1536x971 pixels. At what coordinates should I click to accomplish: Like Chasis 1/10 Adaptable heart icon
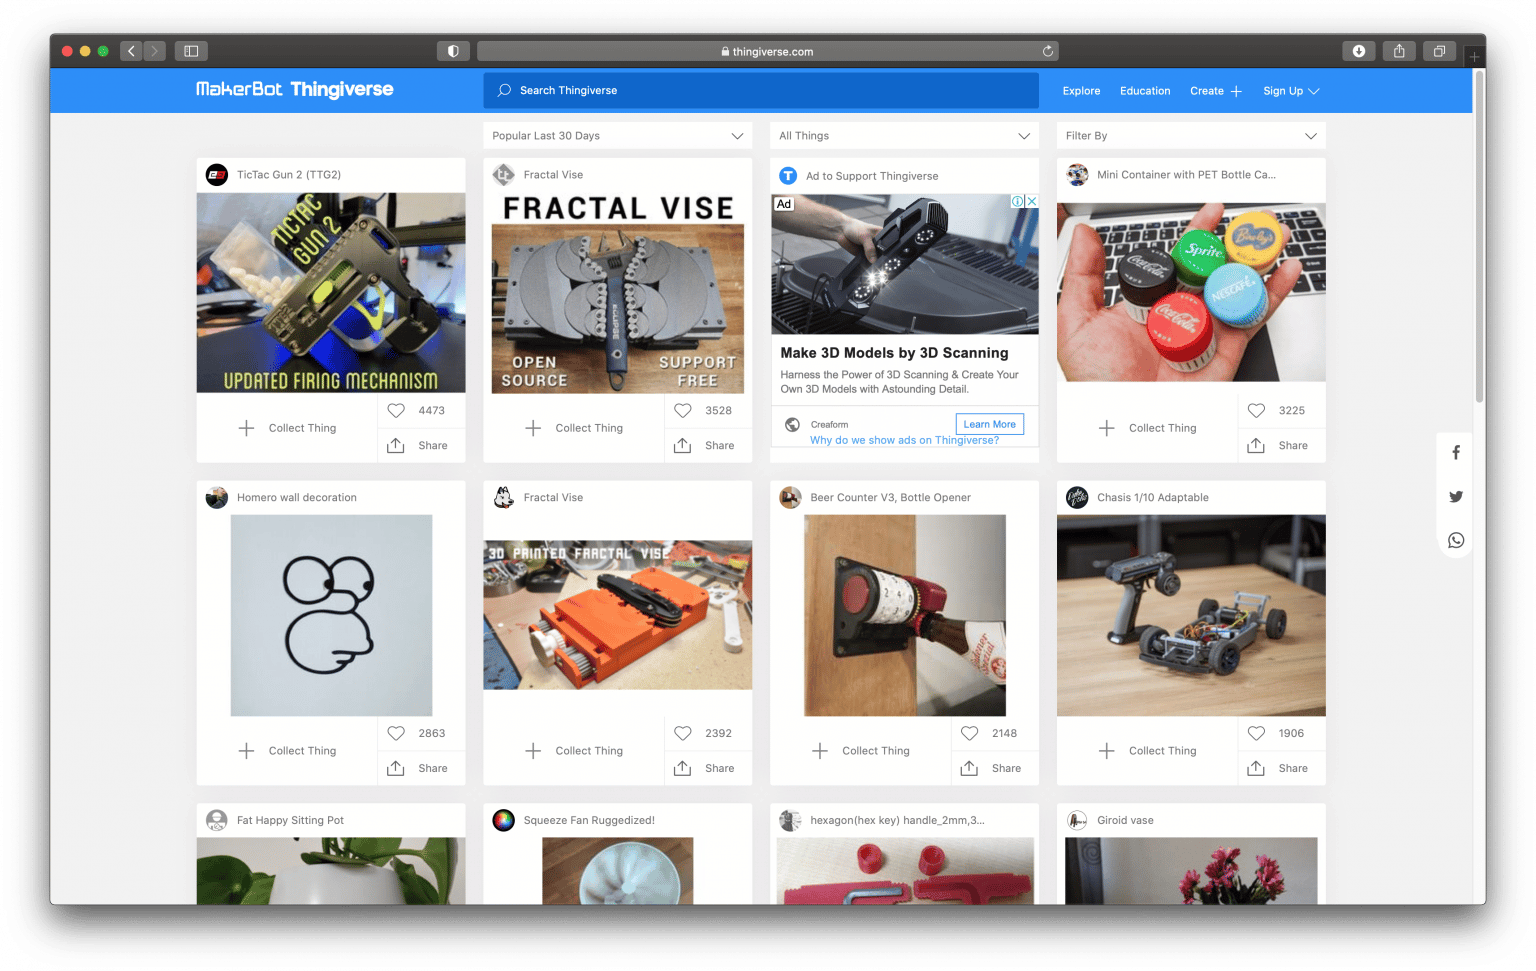(x=1257, y=733)
